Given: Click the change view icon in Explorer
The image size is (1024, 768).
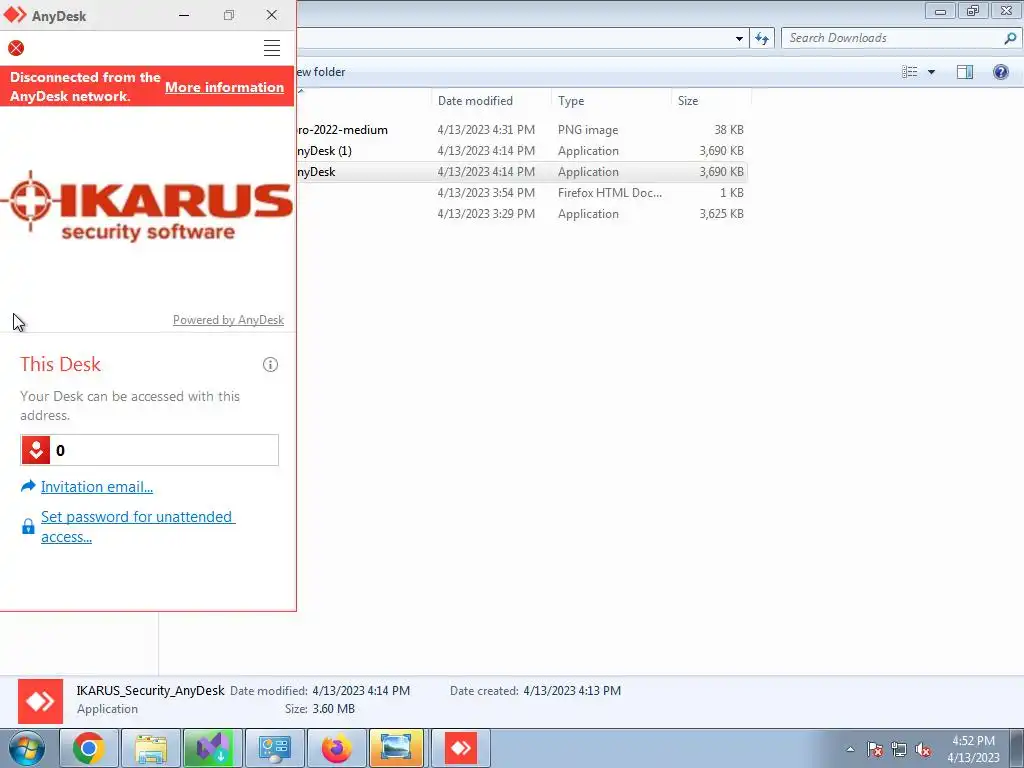Looking at the screenshot, I should pyautogui.click(x=910, y=72).
